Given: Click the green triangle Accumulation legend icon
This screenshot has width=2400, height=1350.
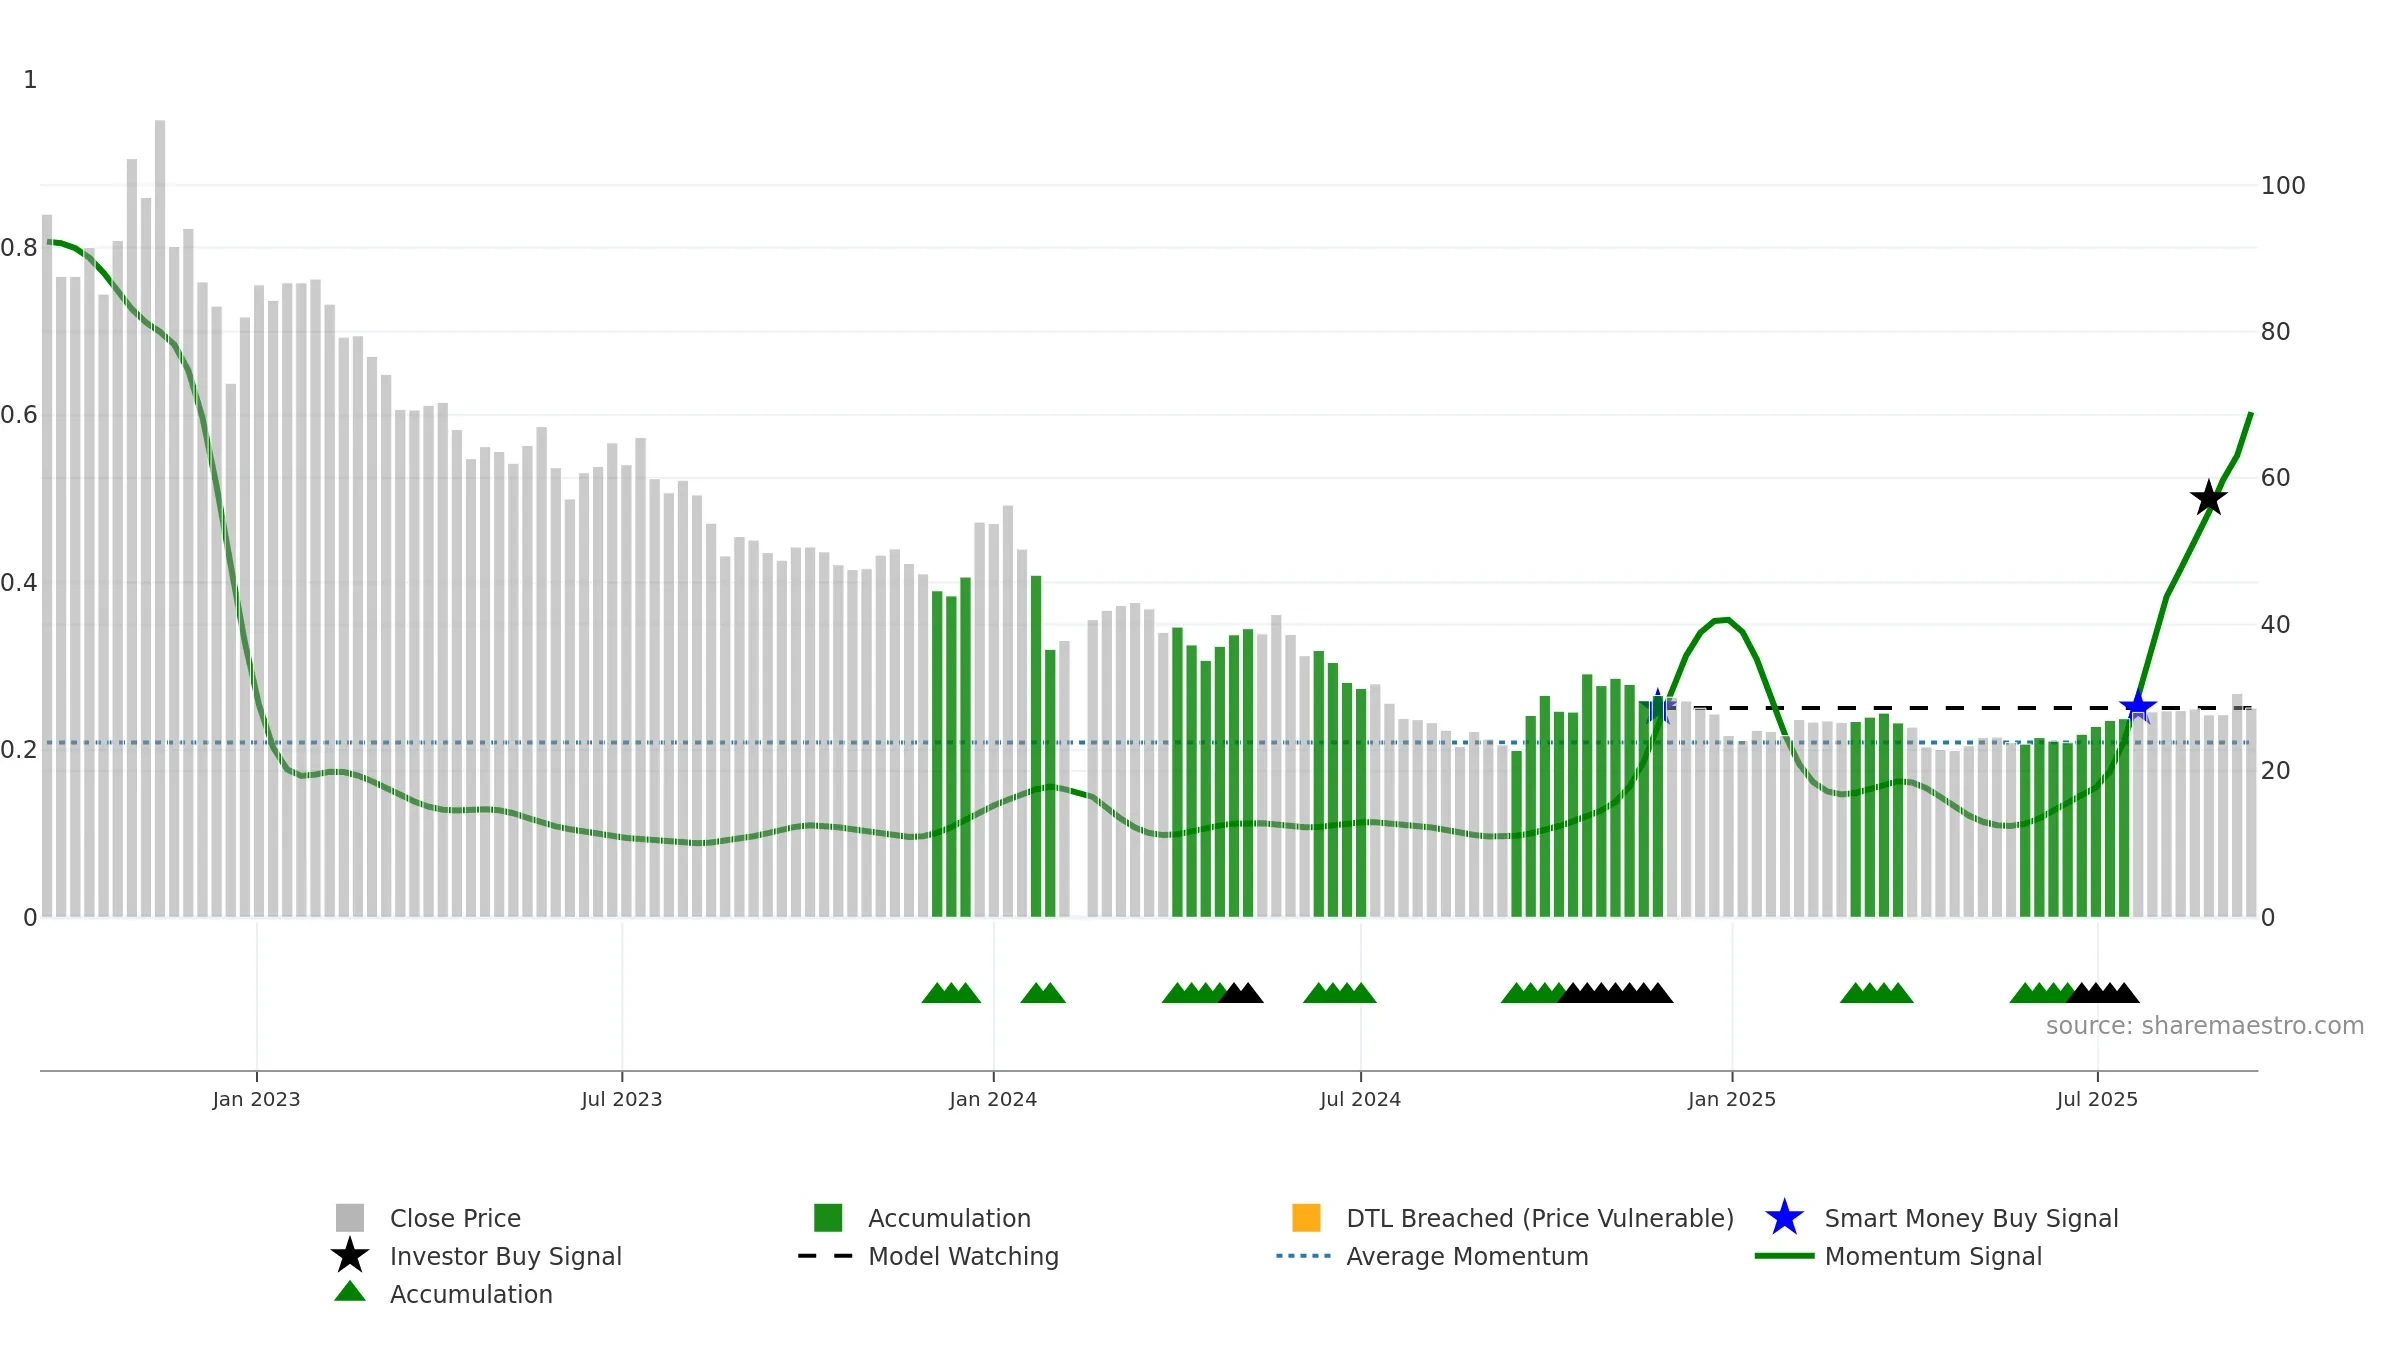Looking at the screenshot, I should click(x=350, y=1292).
